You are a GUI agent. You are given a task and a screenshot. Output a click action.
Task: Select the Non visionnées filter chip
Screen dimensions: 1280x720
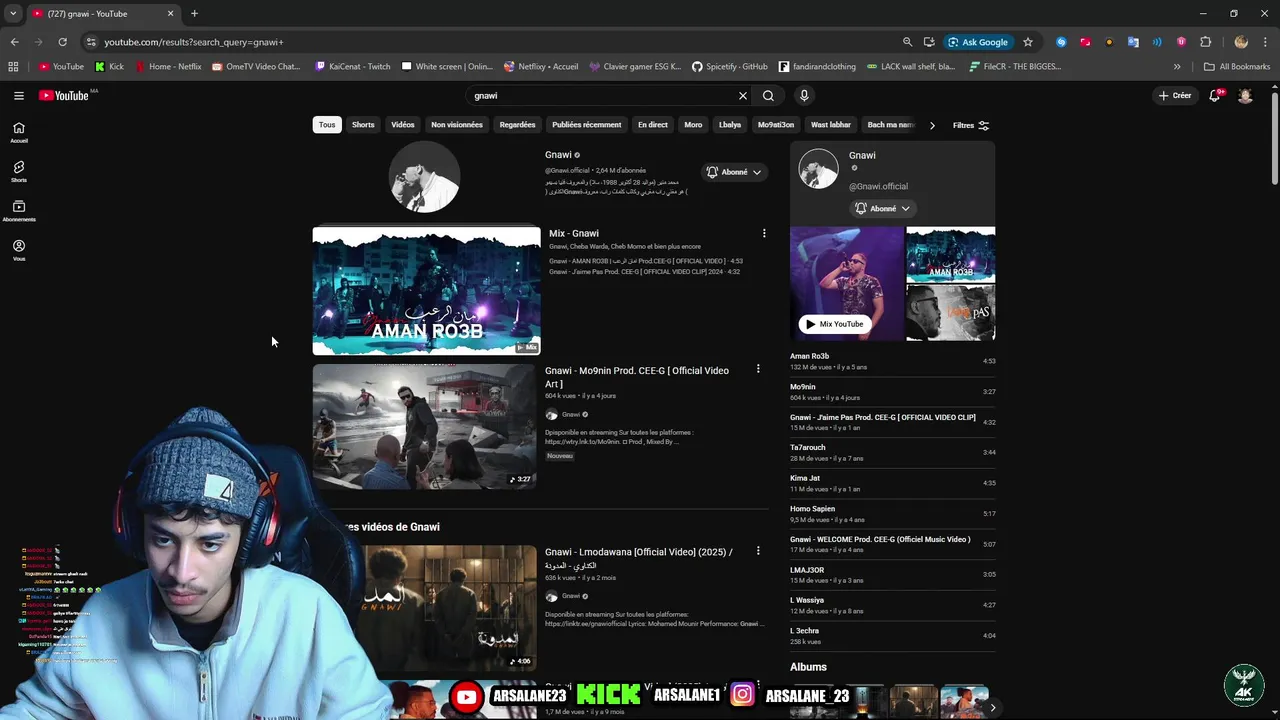point(457,125)
